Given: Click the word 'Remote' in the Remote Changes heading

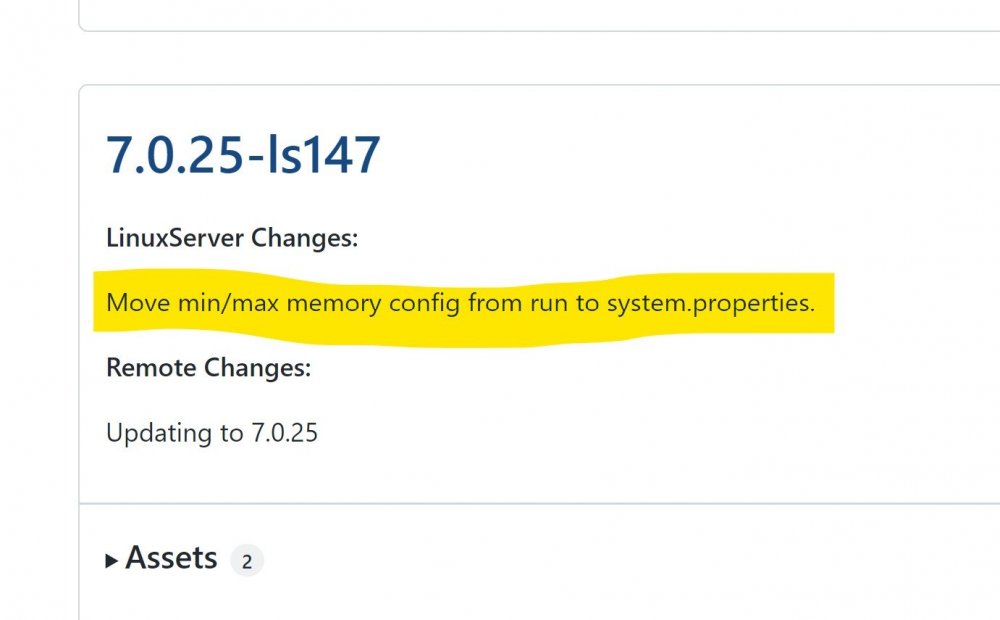Looking at the screenshot, I should point(151,367).
